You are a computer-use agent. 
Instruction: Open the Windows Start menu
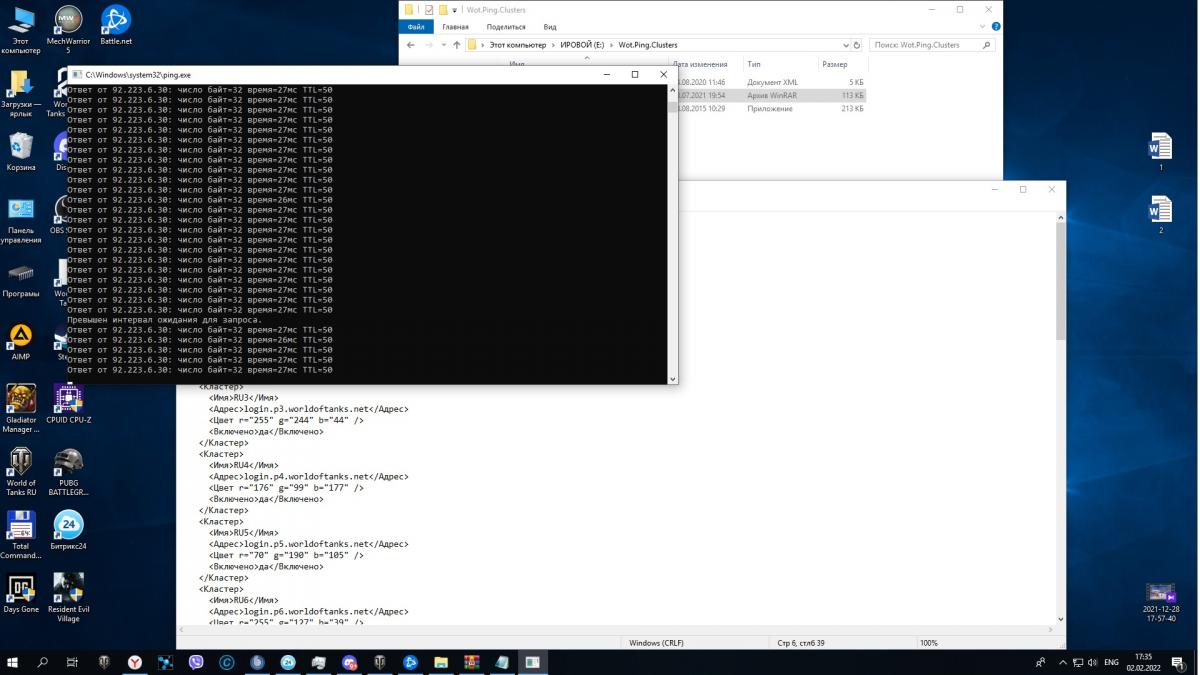14,662
